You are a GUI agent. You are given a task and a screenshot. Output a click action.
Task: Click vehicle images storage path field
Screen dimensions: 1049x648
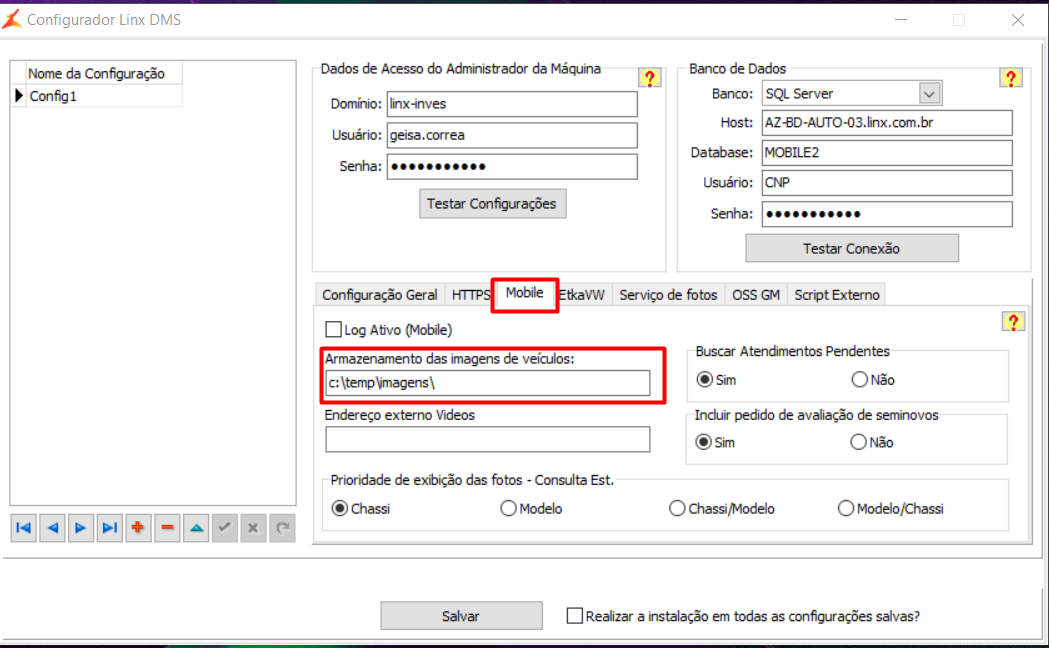coord(488,383)
